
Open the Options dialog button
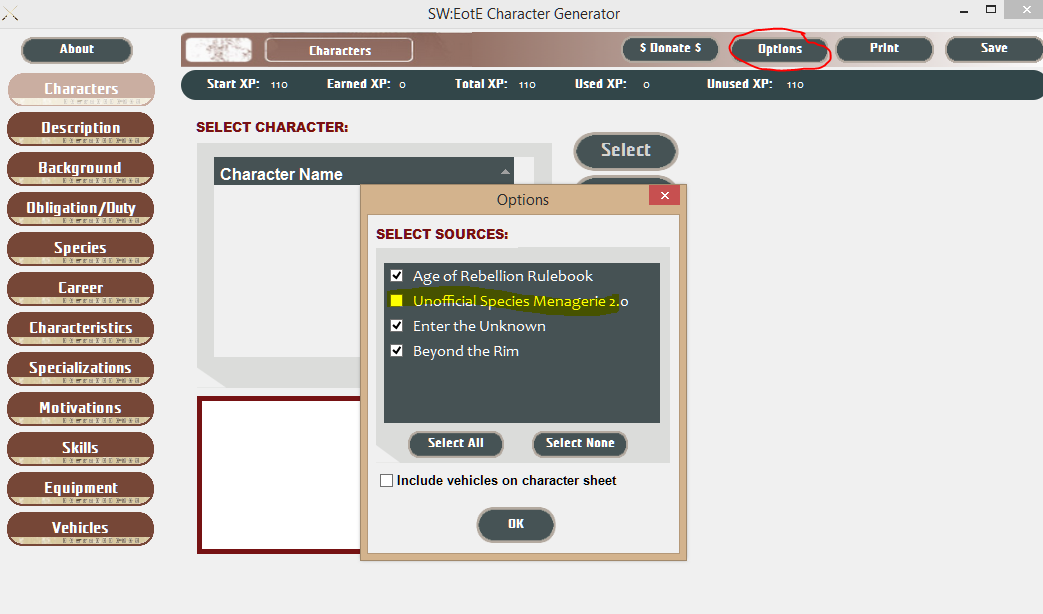click(x=780, y=49)
